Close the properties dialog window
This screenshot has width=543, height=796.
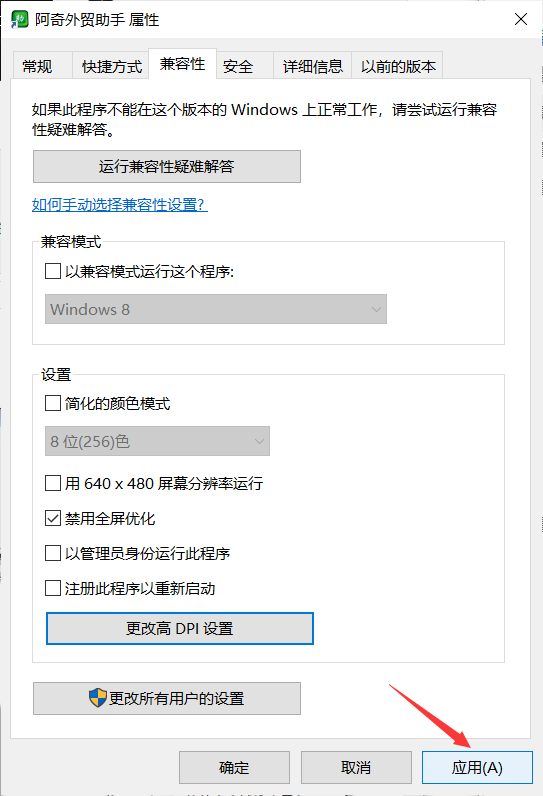pos(521,19)
